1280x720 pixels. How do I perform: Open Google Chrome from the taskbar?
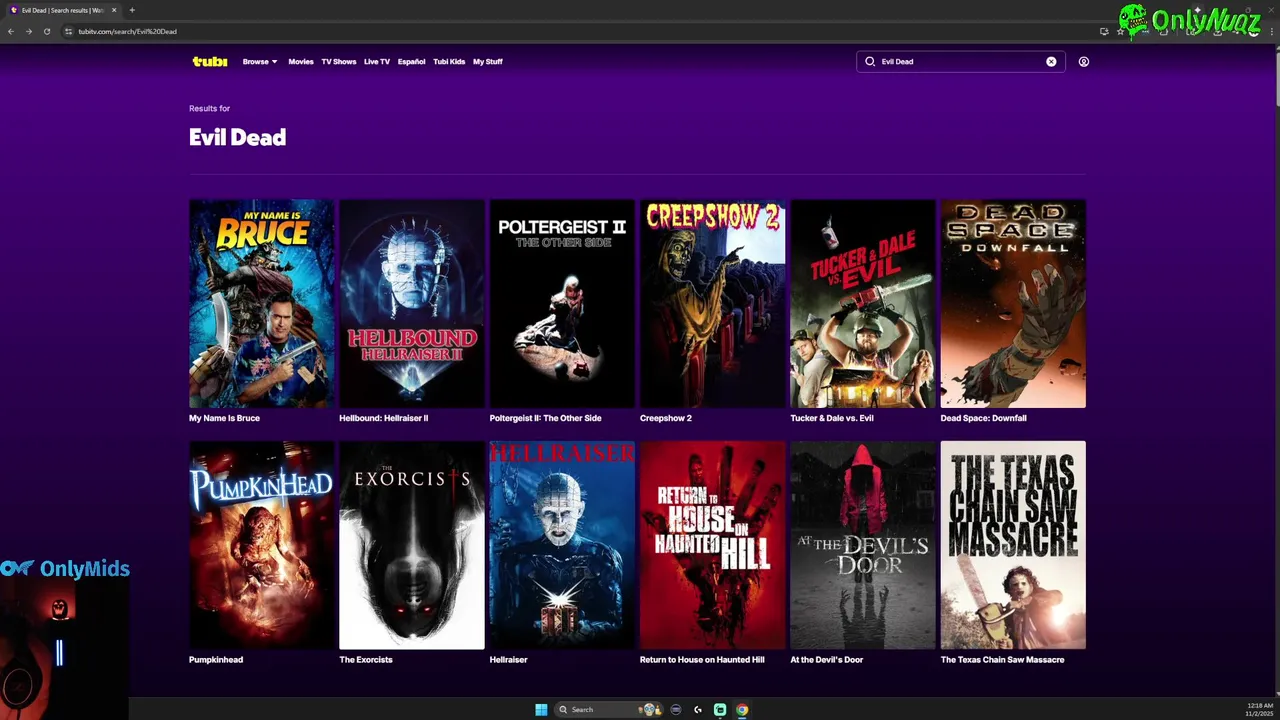click(x=742, y=710)
